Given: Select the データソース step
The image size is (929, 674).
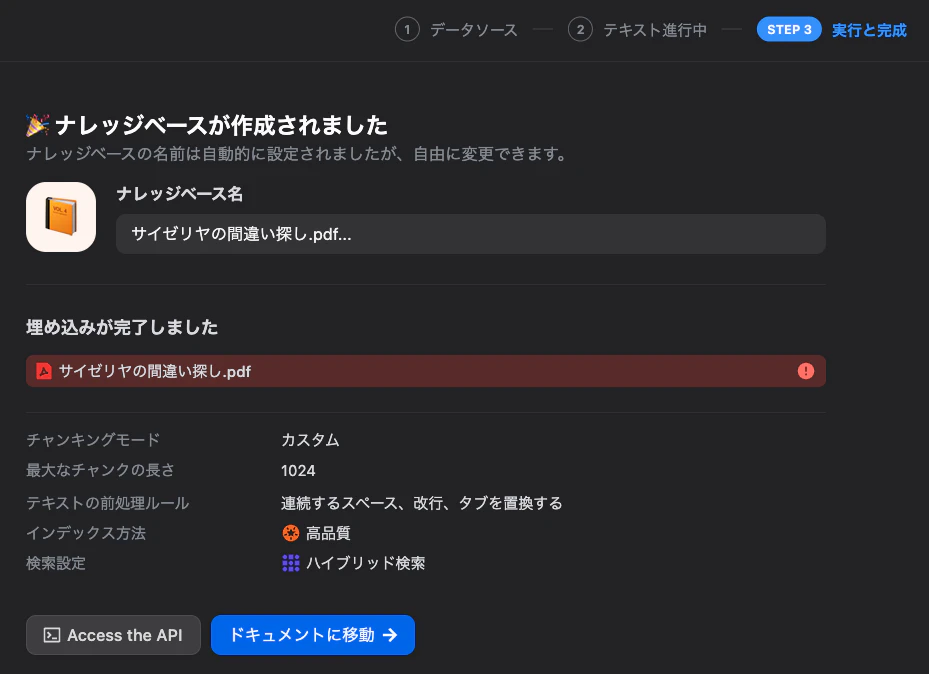Looking at the screenshot, I should (473, 30).
